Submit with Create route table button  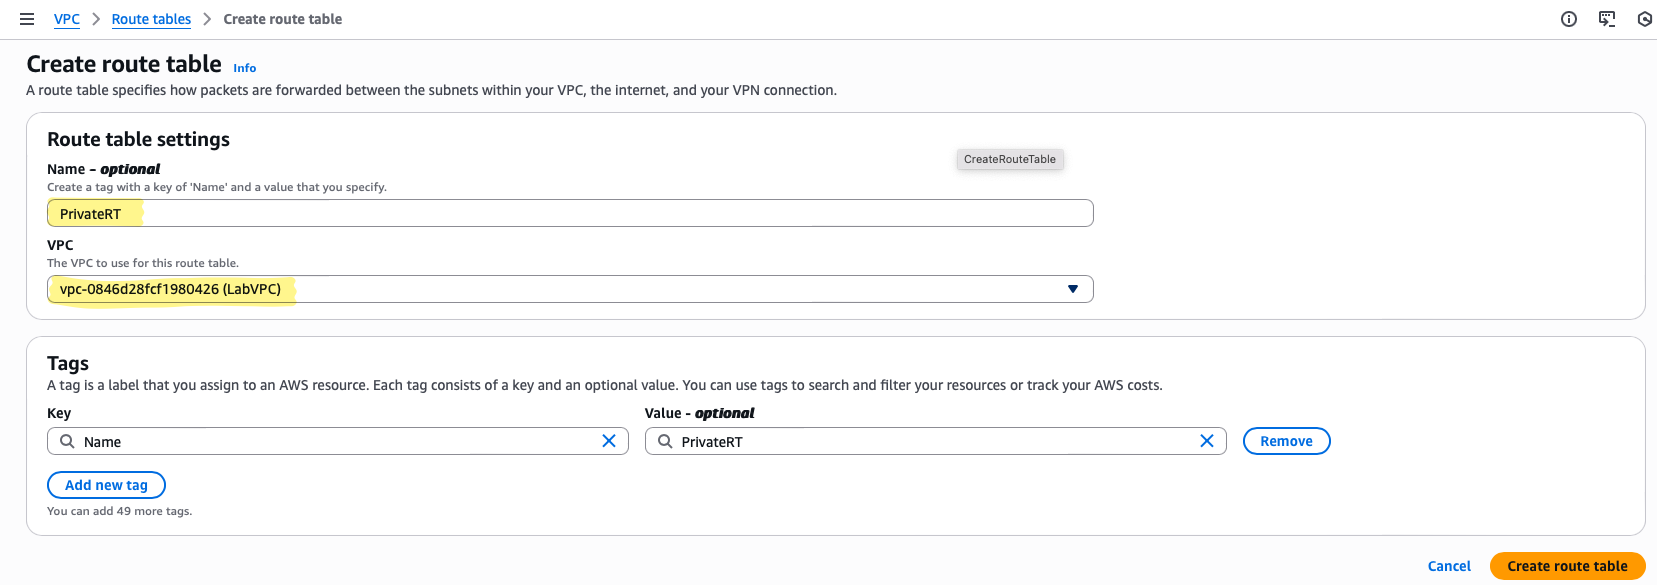1567,566
